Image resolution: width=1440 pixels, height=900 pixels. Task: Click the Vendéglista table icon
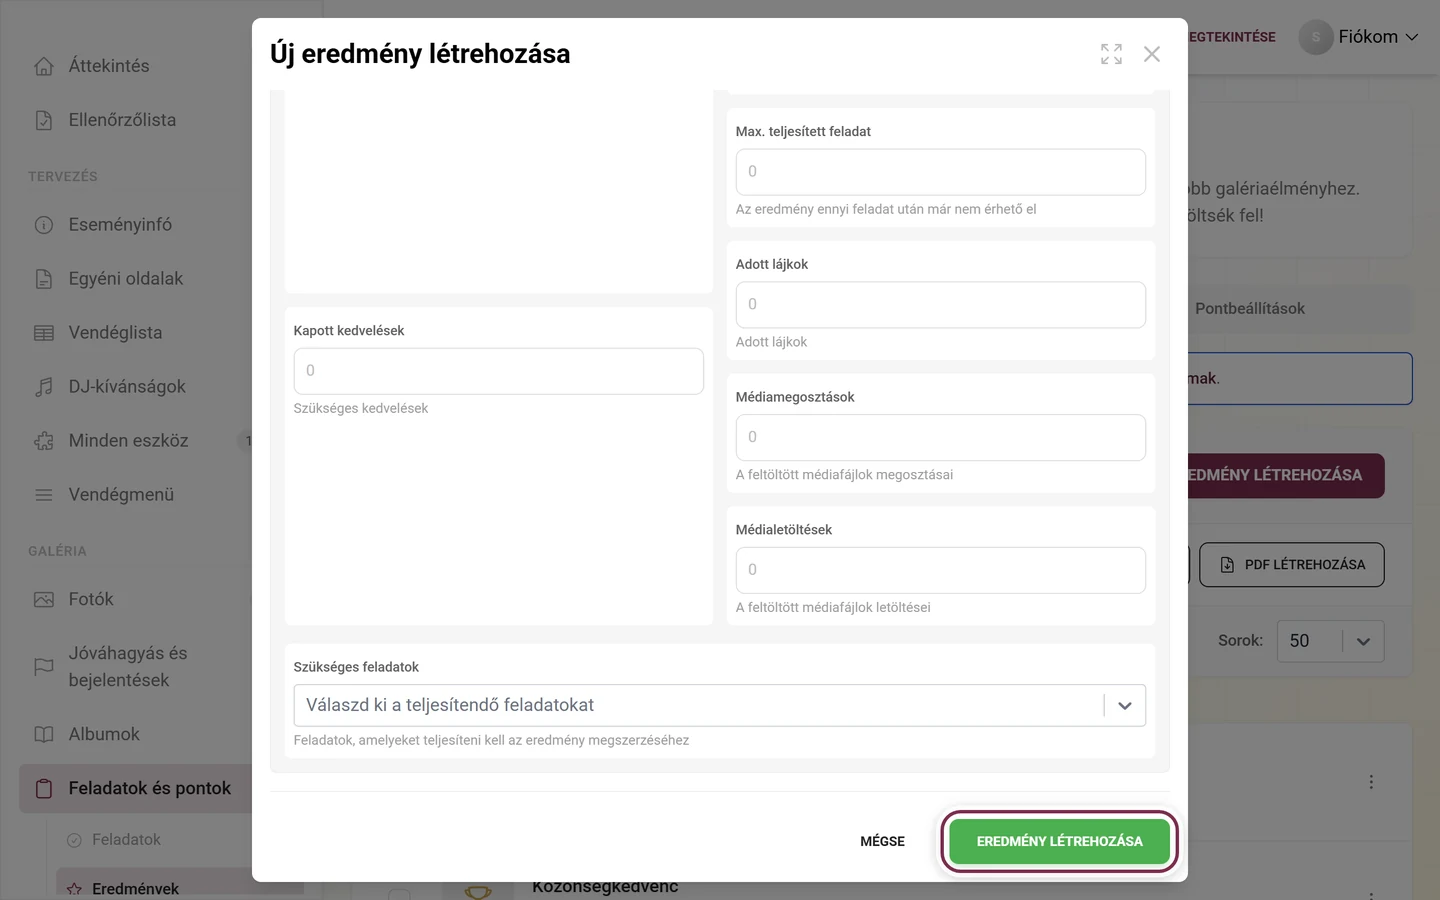tap(44, 333)
